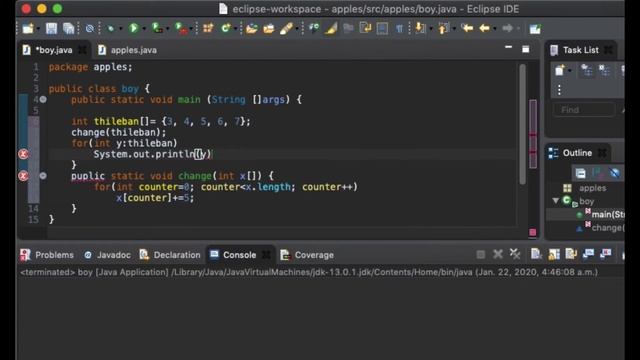The height and width of the screenshot is (360, 640).
Task: Click the External Tools run icon
Action: 180,28
